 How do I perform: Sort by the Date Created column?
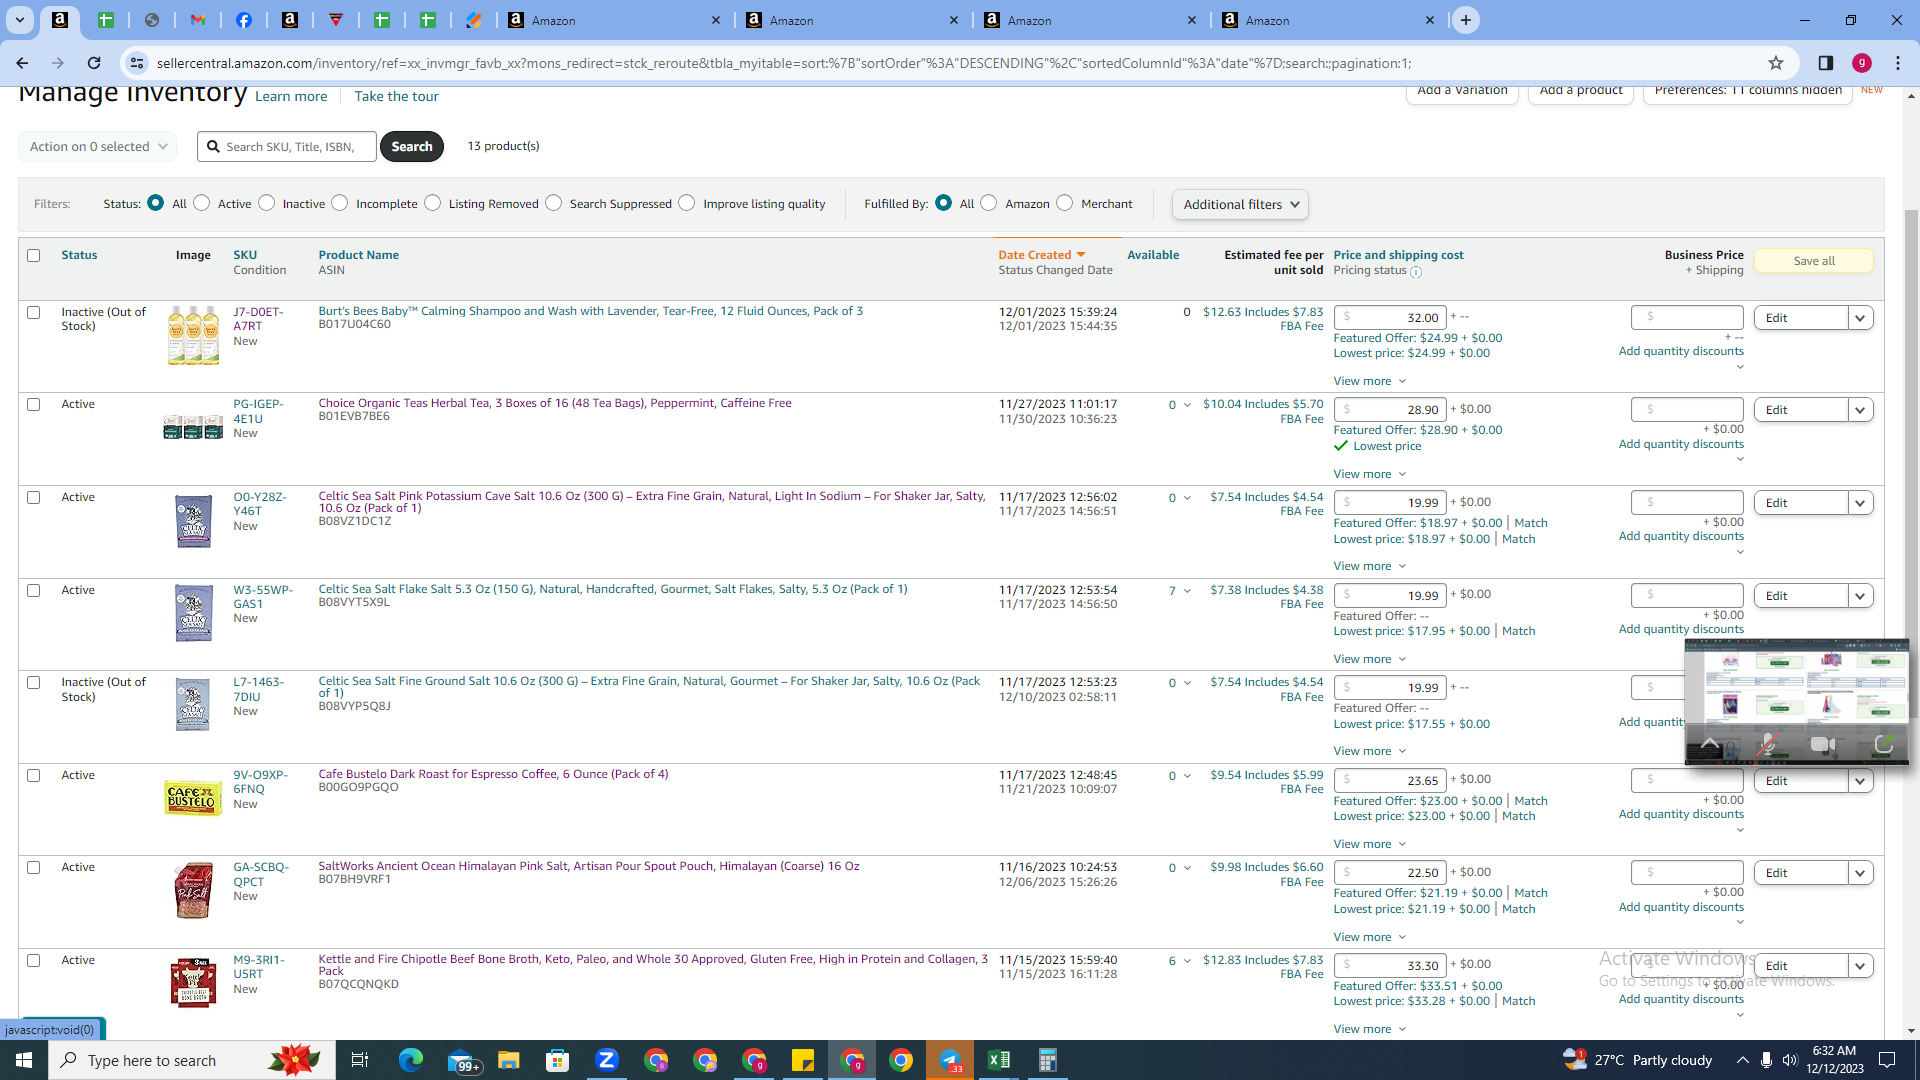click(x=1041, y=255)
